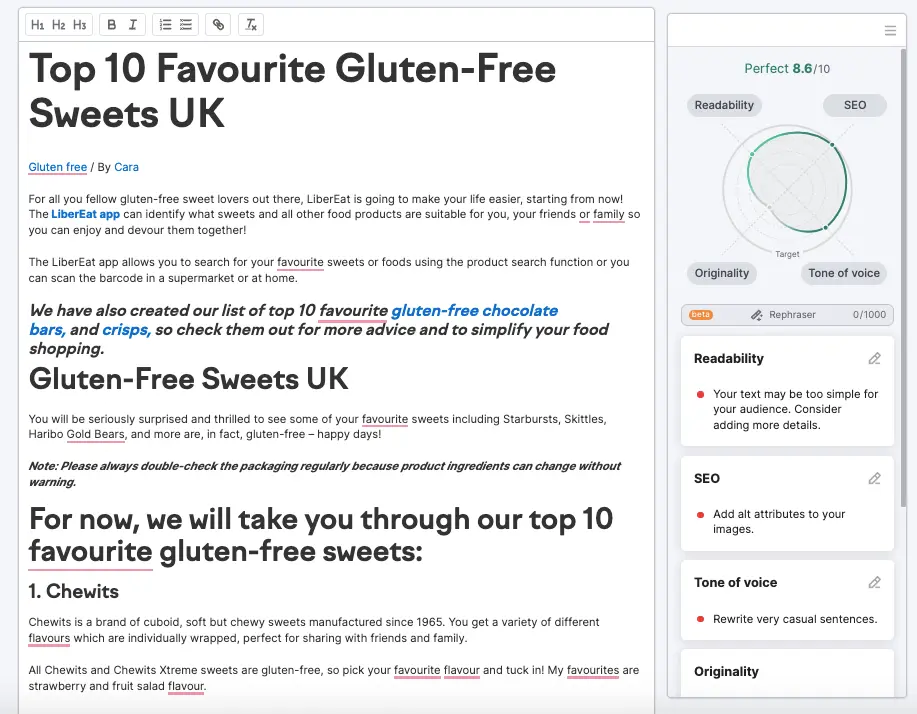917x714 pixels.
Task: Clear text formatting
Action: [252, 25]
